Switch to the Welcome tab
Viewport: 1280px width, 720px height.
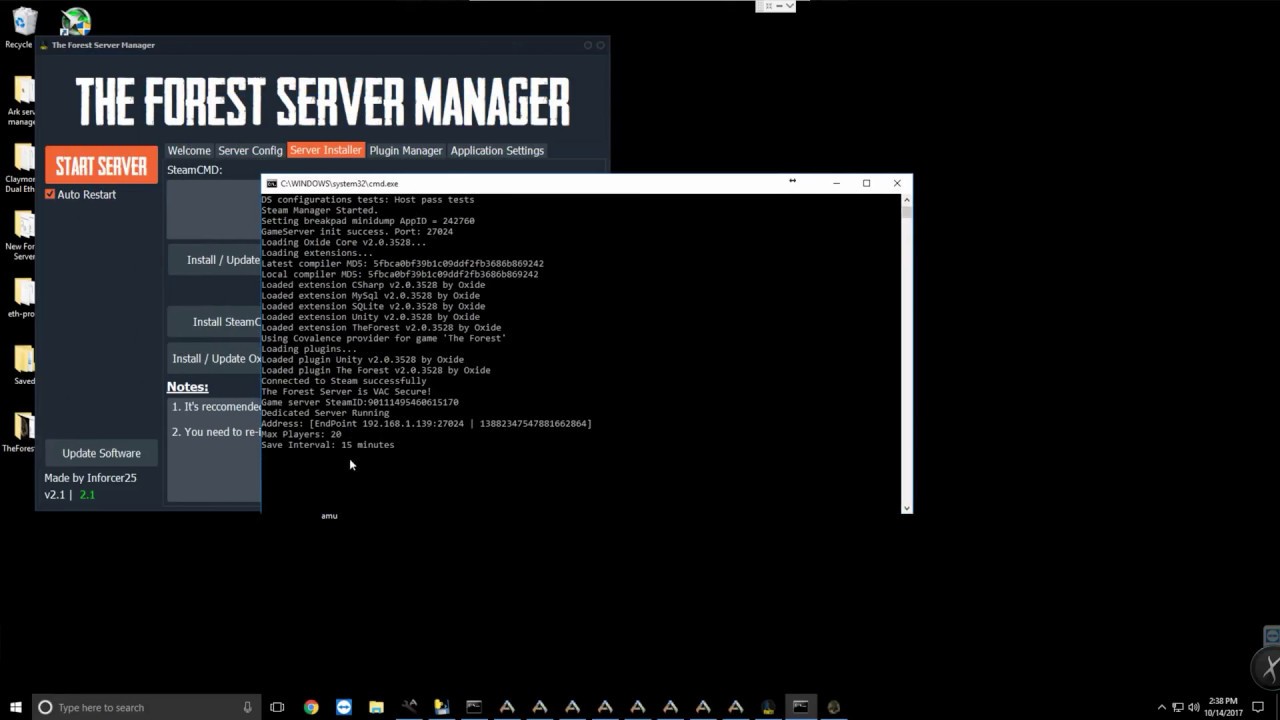[x=189, y=150]
